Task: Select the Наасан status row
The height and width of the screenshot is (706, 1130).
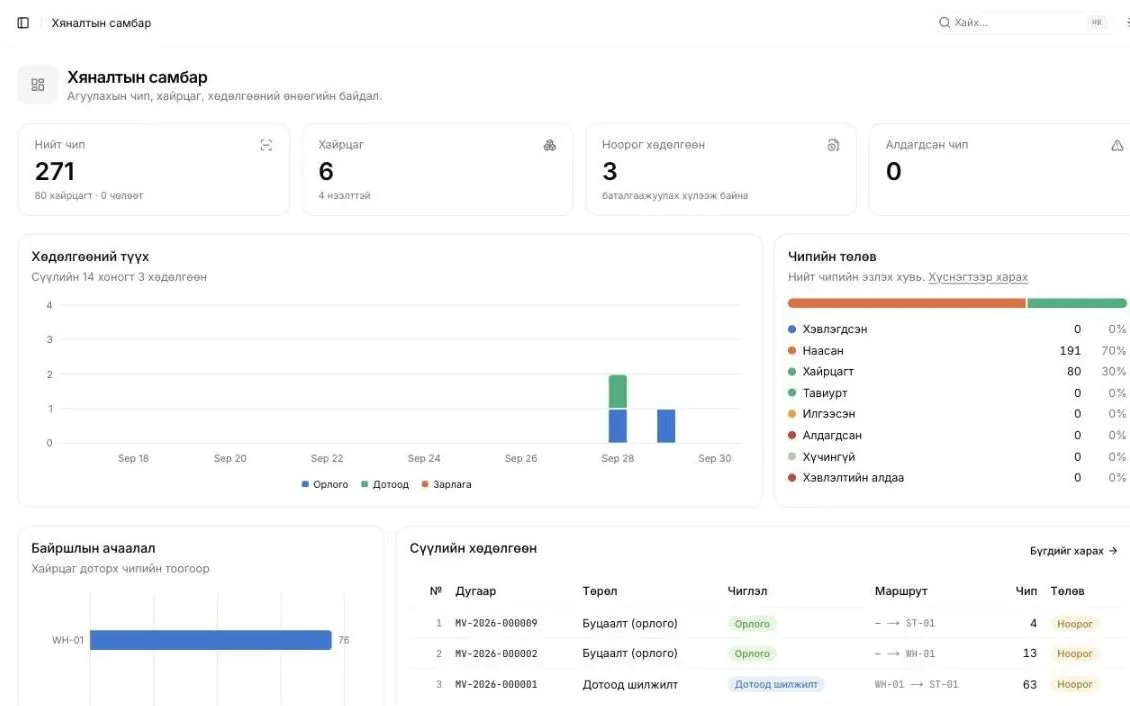Action: [x=956, y=351]
